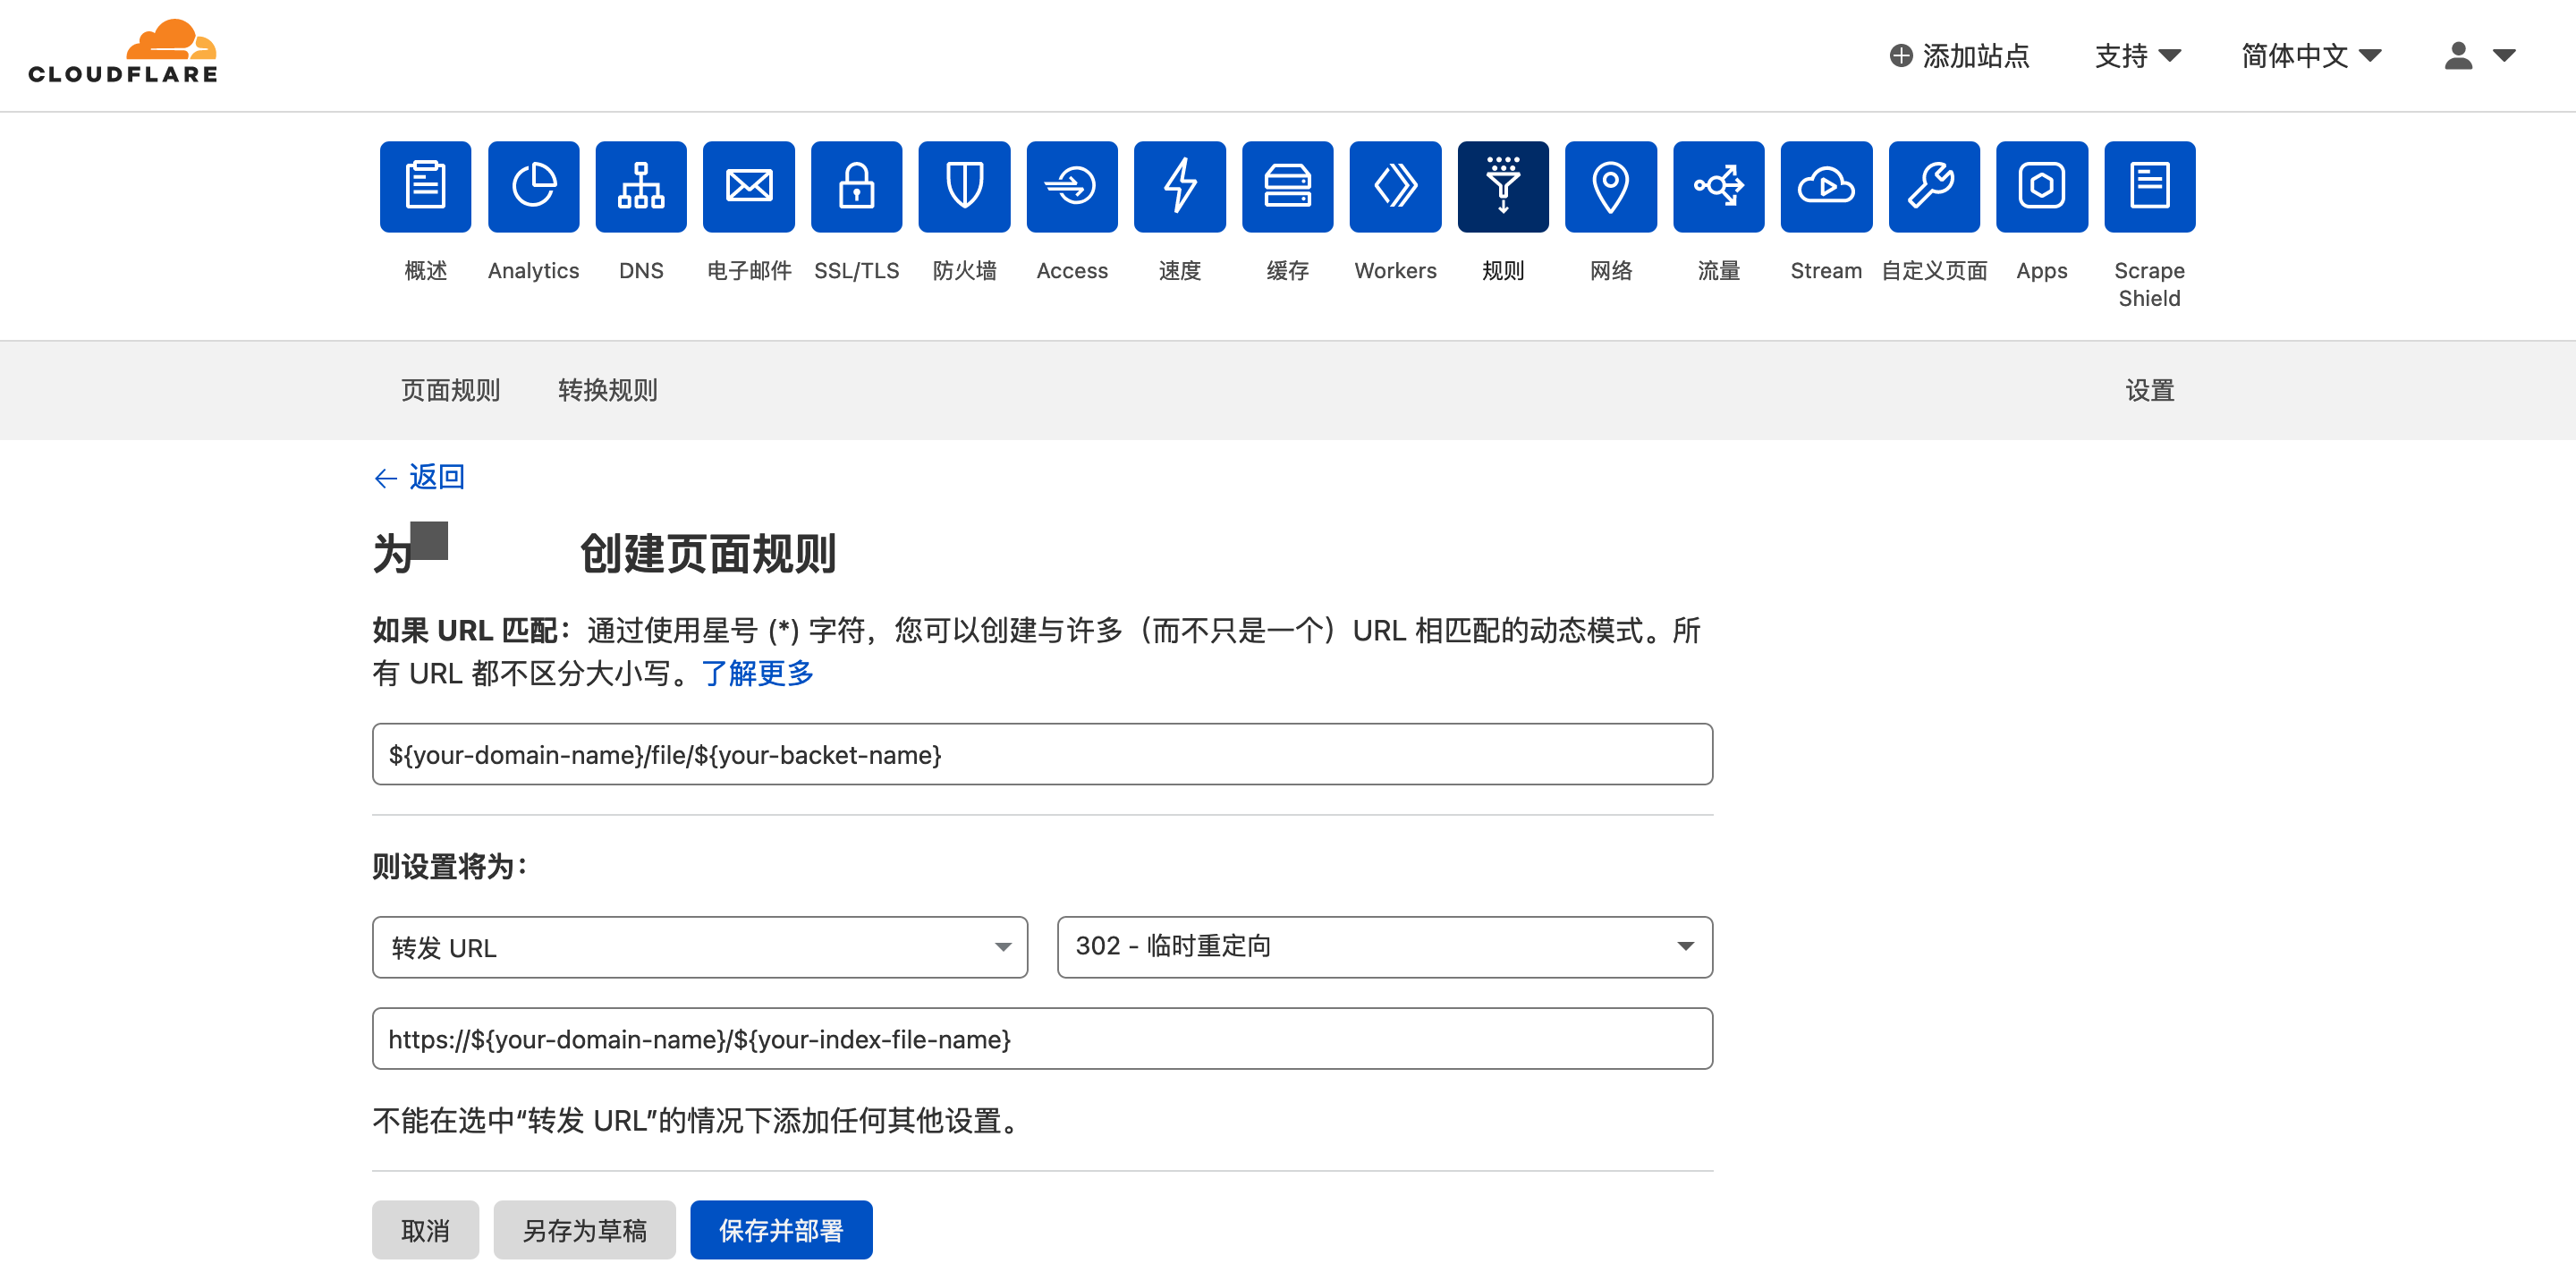The width and height of the screenshot is (2576, 1272).
Task: Open the 支持 support menu
Action: [2137, 55]
